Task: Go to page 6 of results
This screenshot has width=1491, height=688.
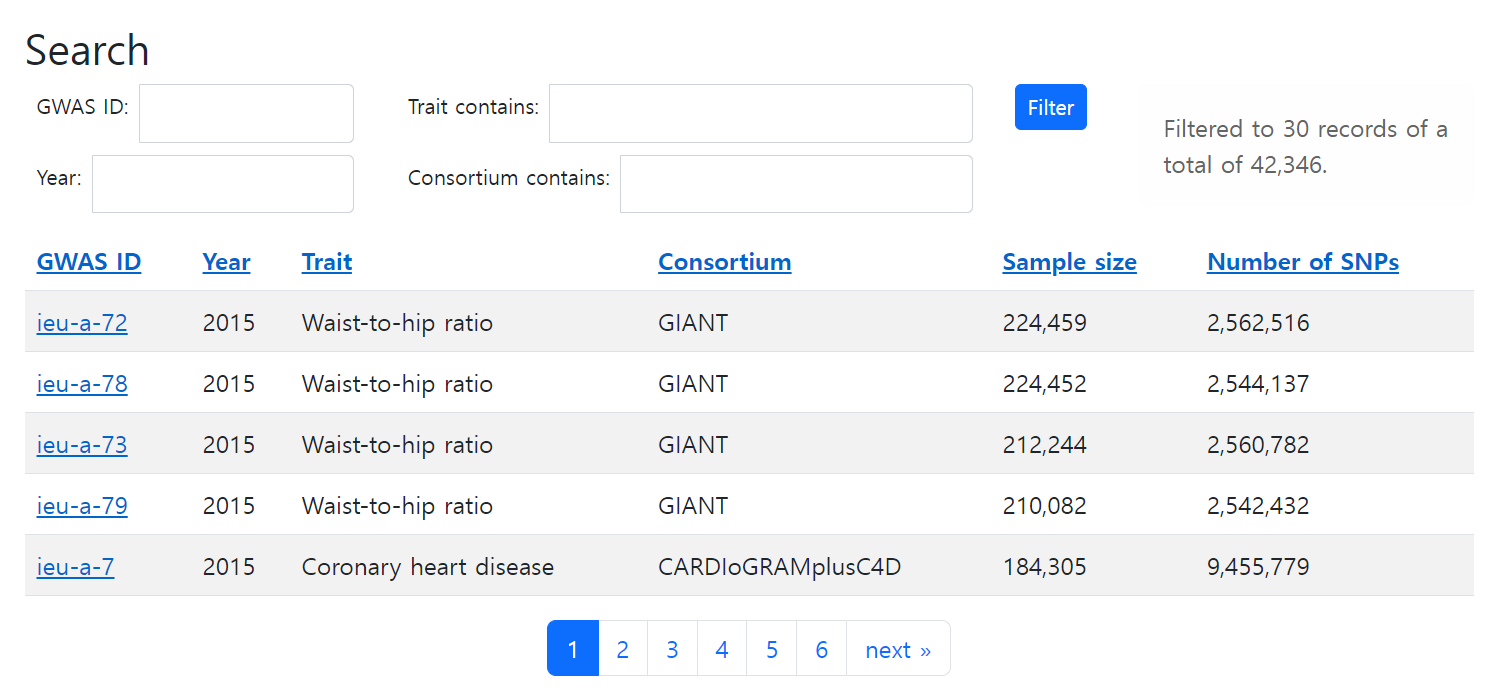Action: point(821,648)
